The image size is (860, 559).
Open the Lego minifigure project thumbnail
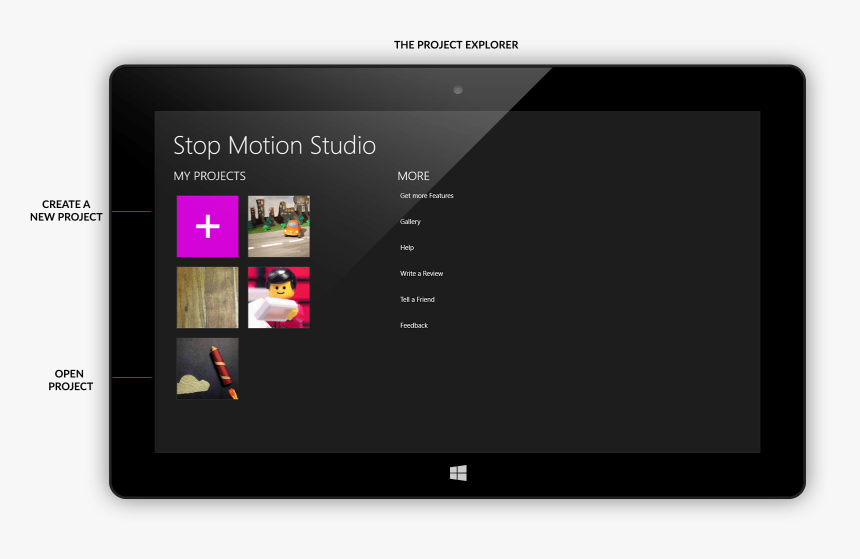(279, 297)
